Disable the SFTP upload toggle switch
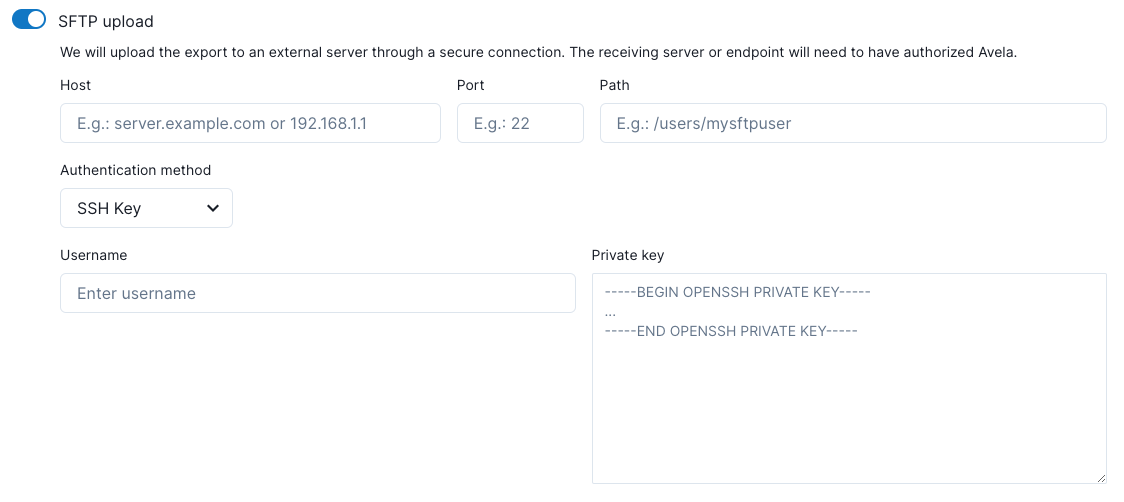The image size is (1124, 502). click(29, 20)
